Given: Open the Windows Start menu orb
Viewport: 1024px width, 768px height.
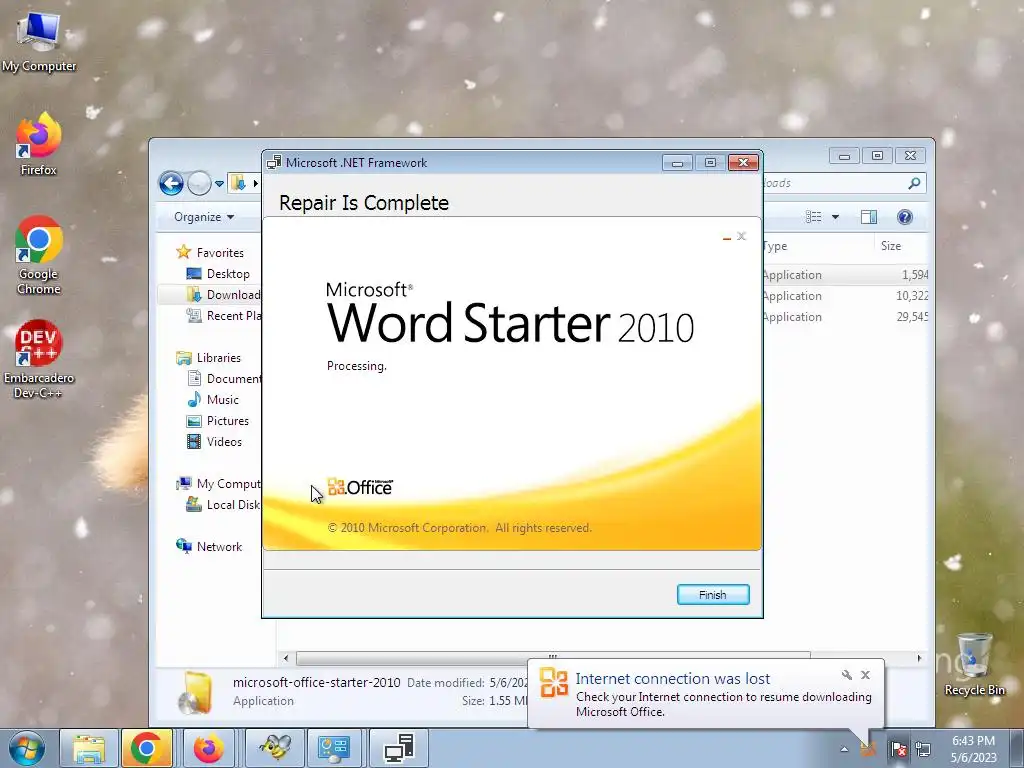Looking at the screenshot, I should pos(27,748).
